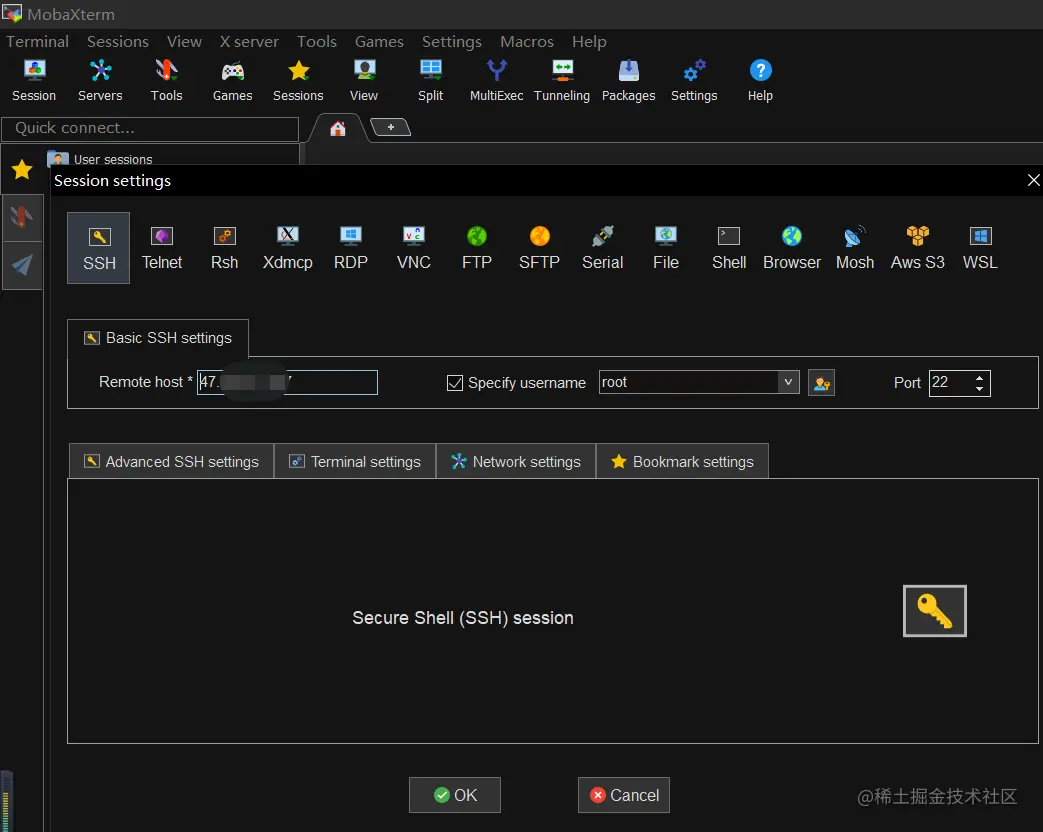Focus the Remote host field
1043x832 pixels.
287,382
